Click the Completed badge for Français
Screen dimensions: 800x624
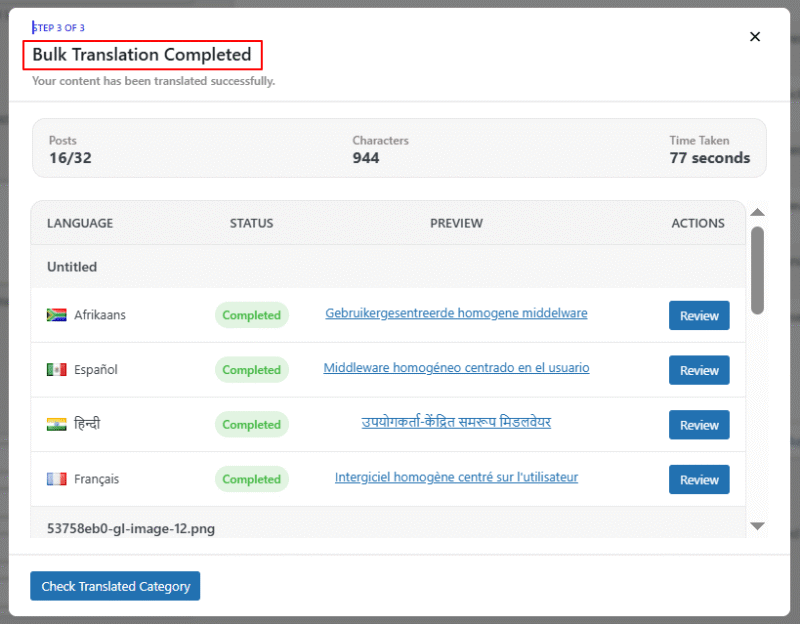(251, 478)
